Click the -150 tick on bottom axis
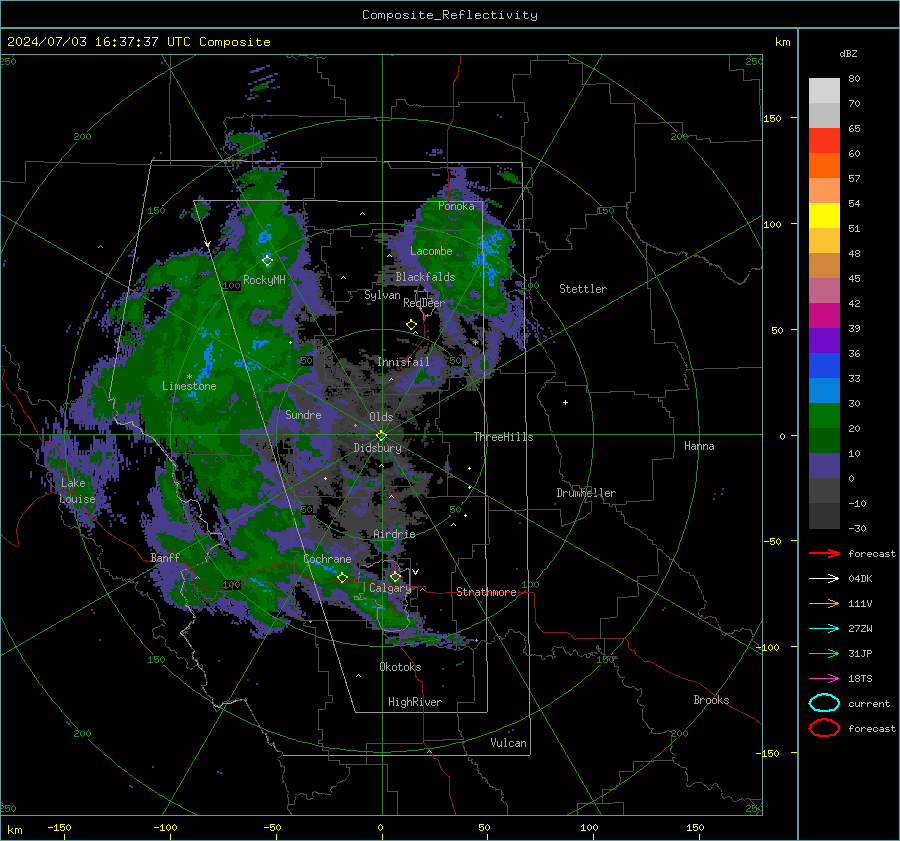Screen dimensions: 900x841 click(x=59, y=827)
